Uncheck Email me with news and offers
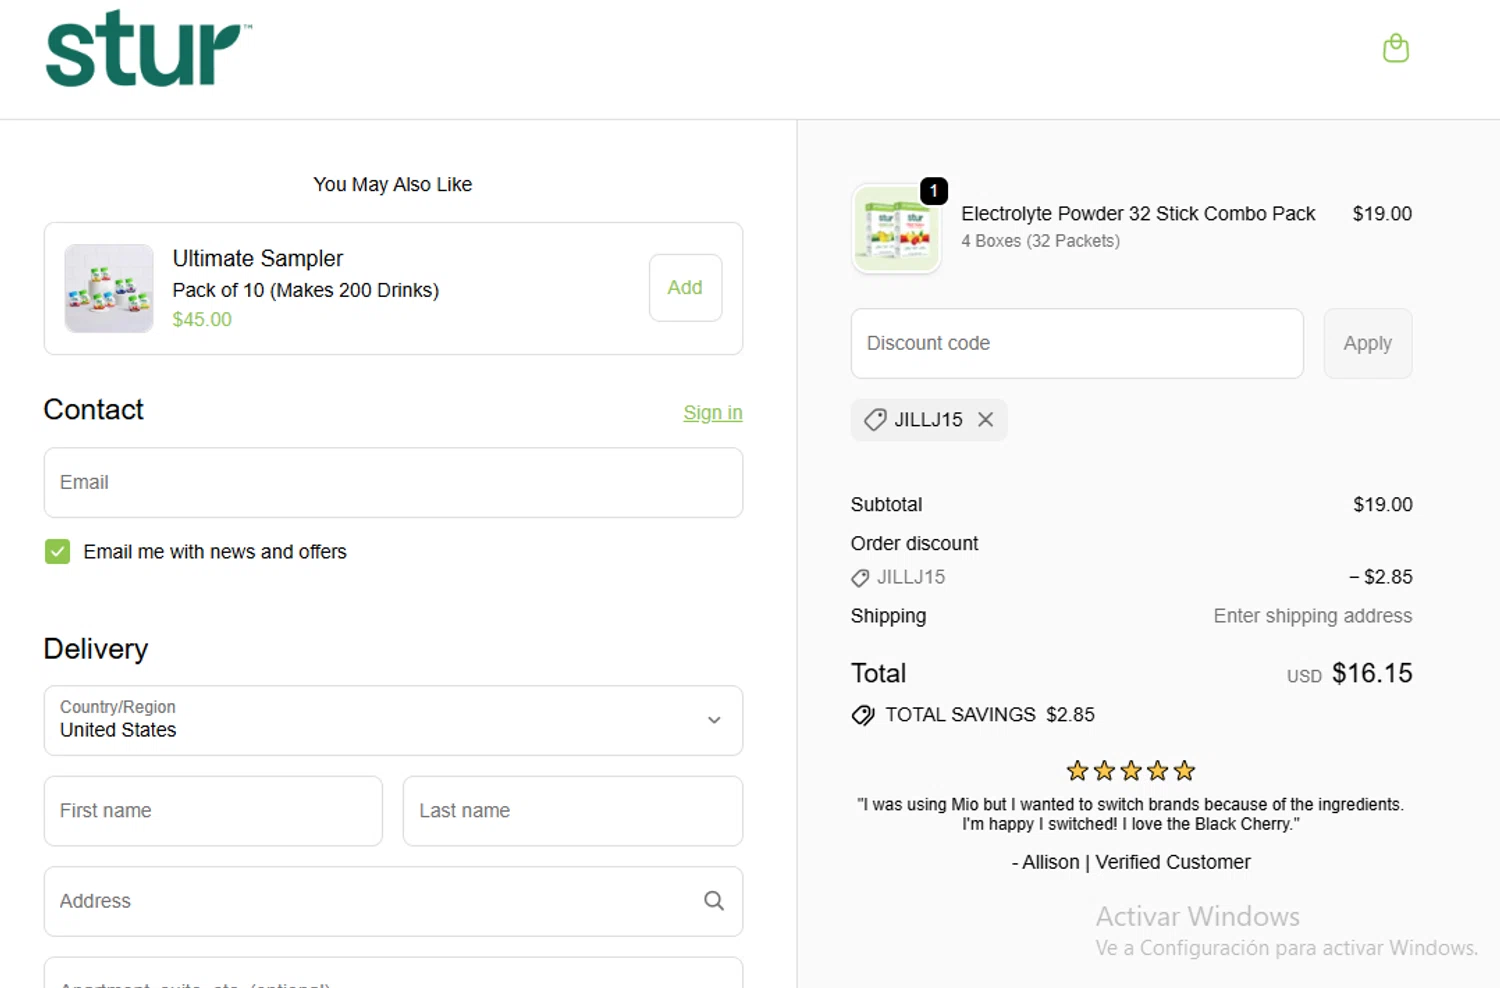Viewport: 1500px width, 988px height. 57,552
